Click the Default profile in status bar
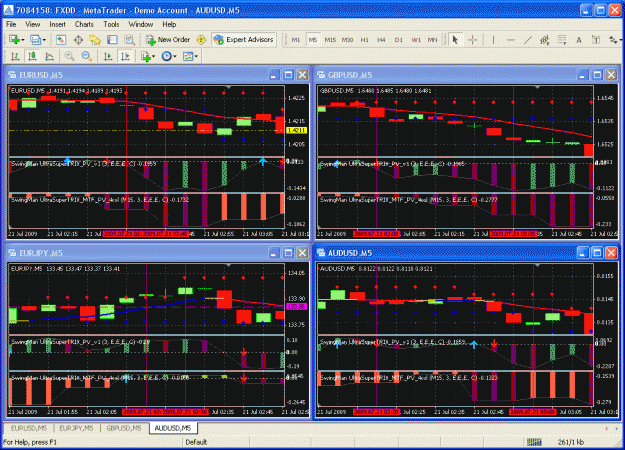The image size is (625, 450). coord(196,442)
